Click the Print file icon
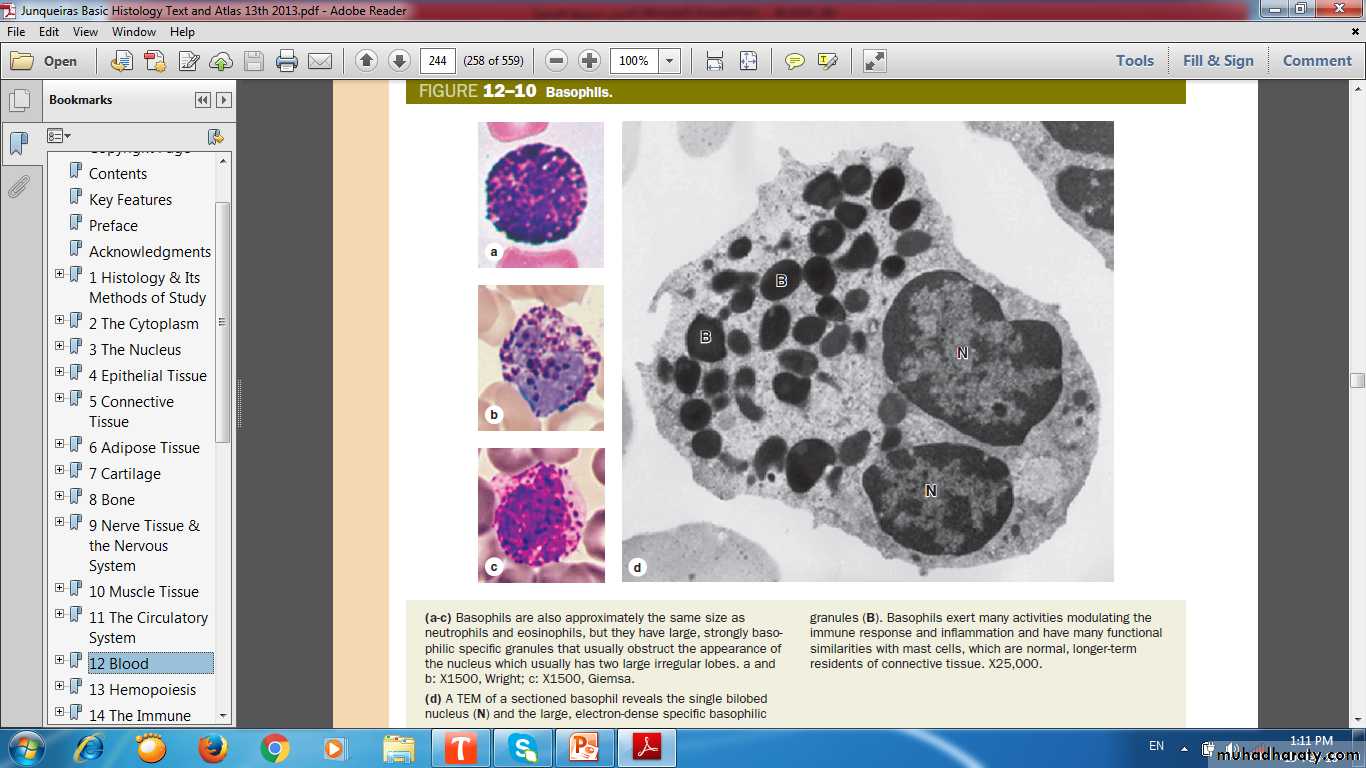Viewport: 1366px width, 768px height. (287, 61)
